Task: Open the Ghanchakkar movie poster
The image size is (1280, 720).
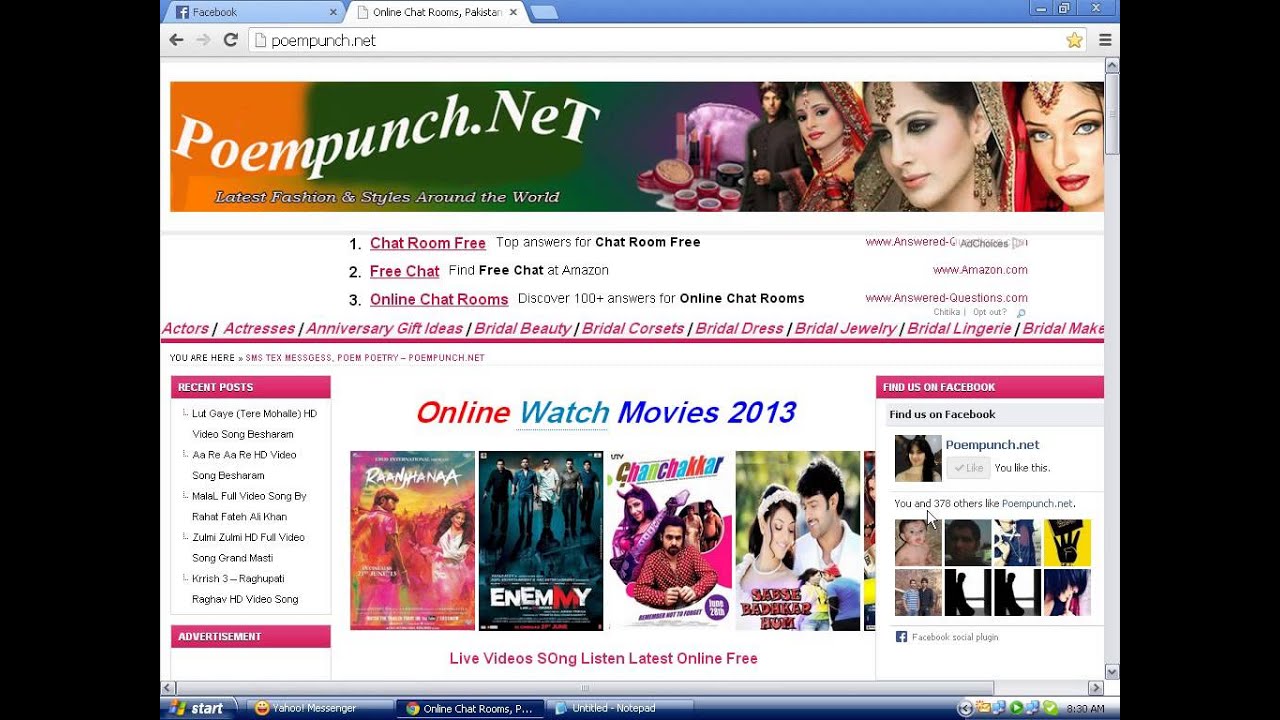Action: point(669,540)
